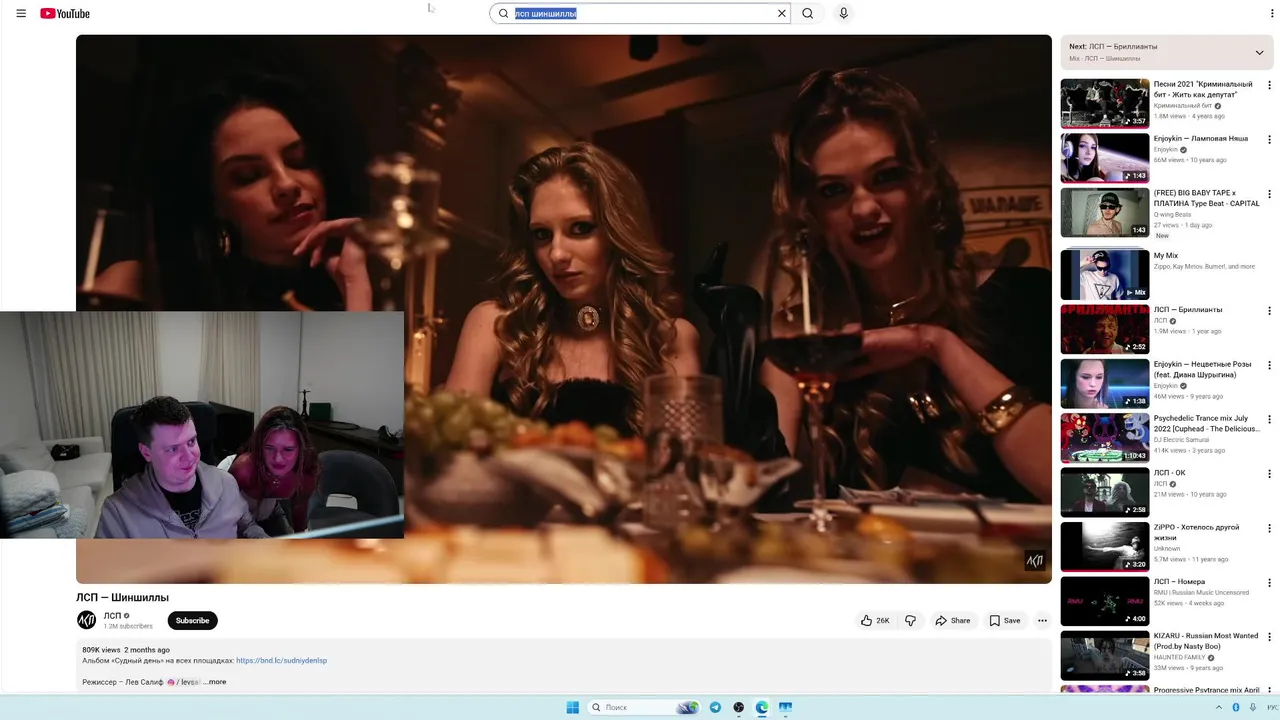Viewport: 1280px width, 720px height.
Task: Expand the Next: ЛСП — Бриллианты mix panel
Action: [x=1259, y=52]
